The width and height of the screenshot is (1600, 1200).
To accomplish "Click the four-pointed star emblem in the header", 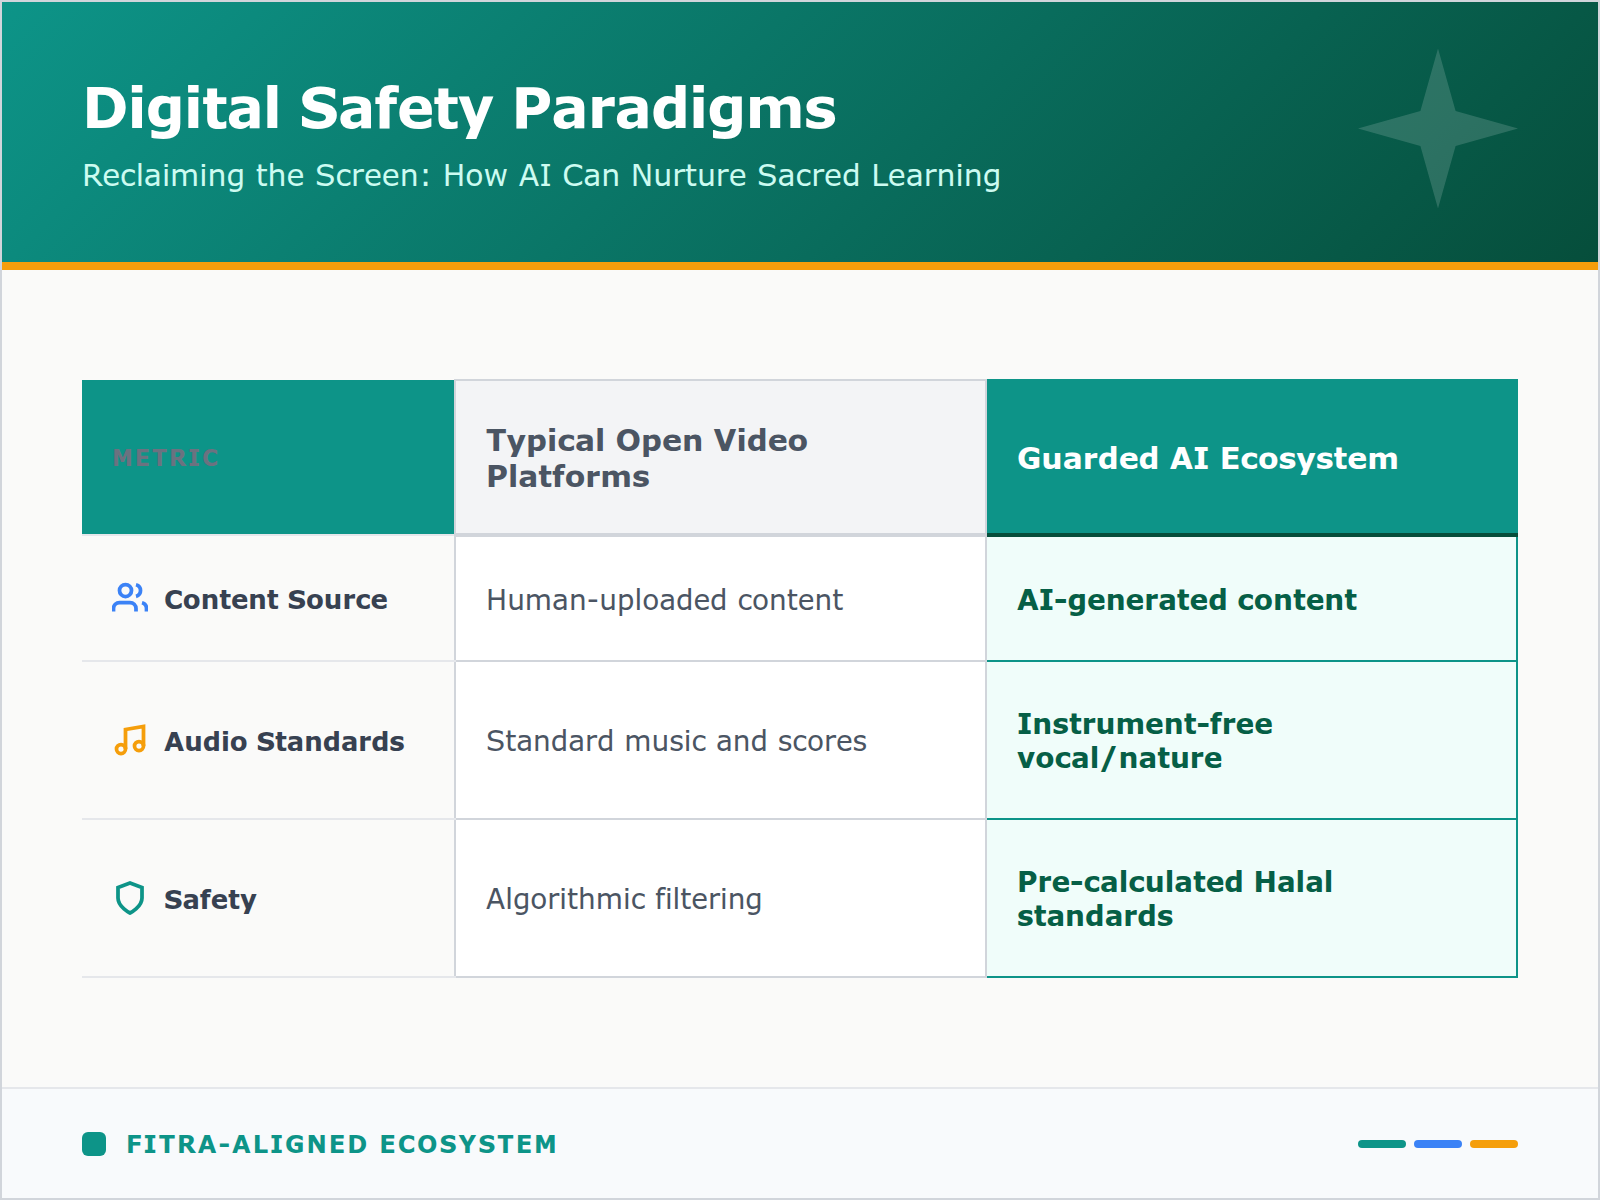I will (1438, 128).
